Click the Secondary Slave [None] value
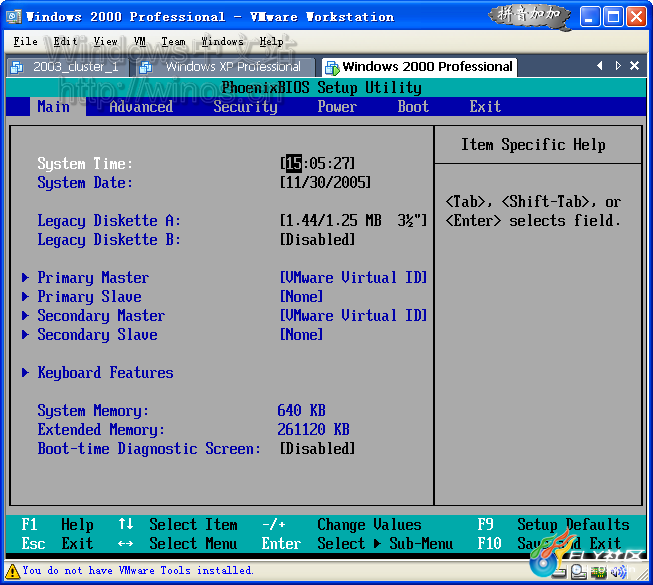The height and width of the screenshot is (585, 653). (302, 334)
